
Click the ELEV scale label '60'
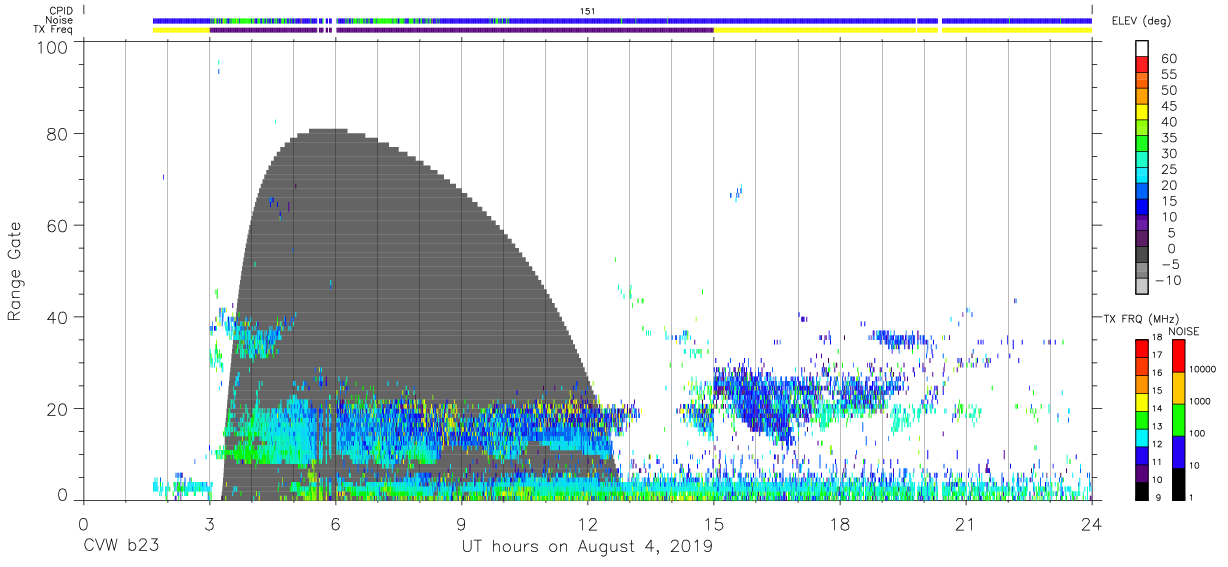pyautogui.click(x=1169, y=58)
